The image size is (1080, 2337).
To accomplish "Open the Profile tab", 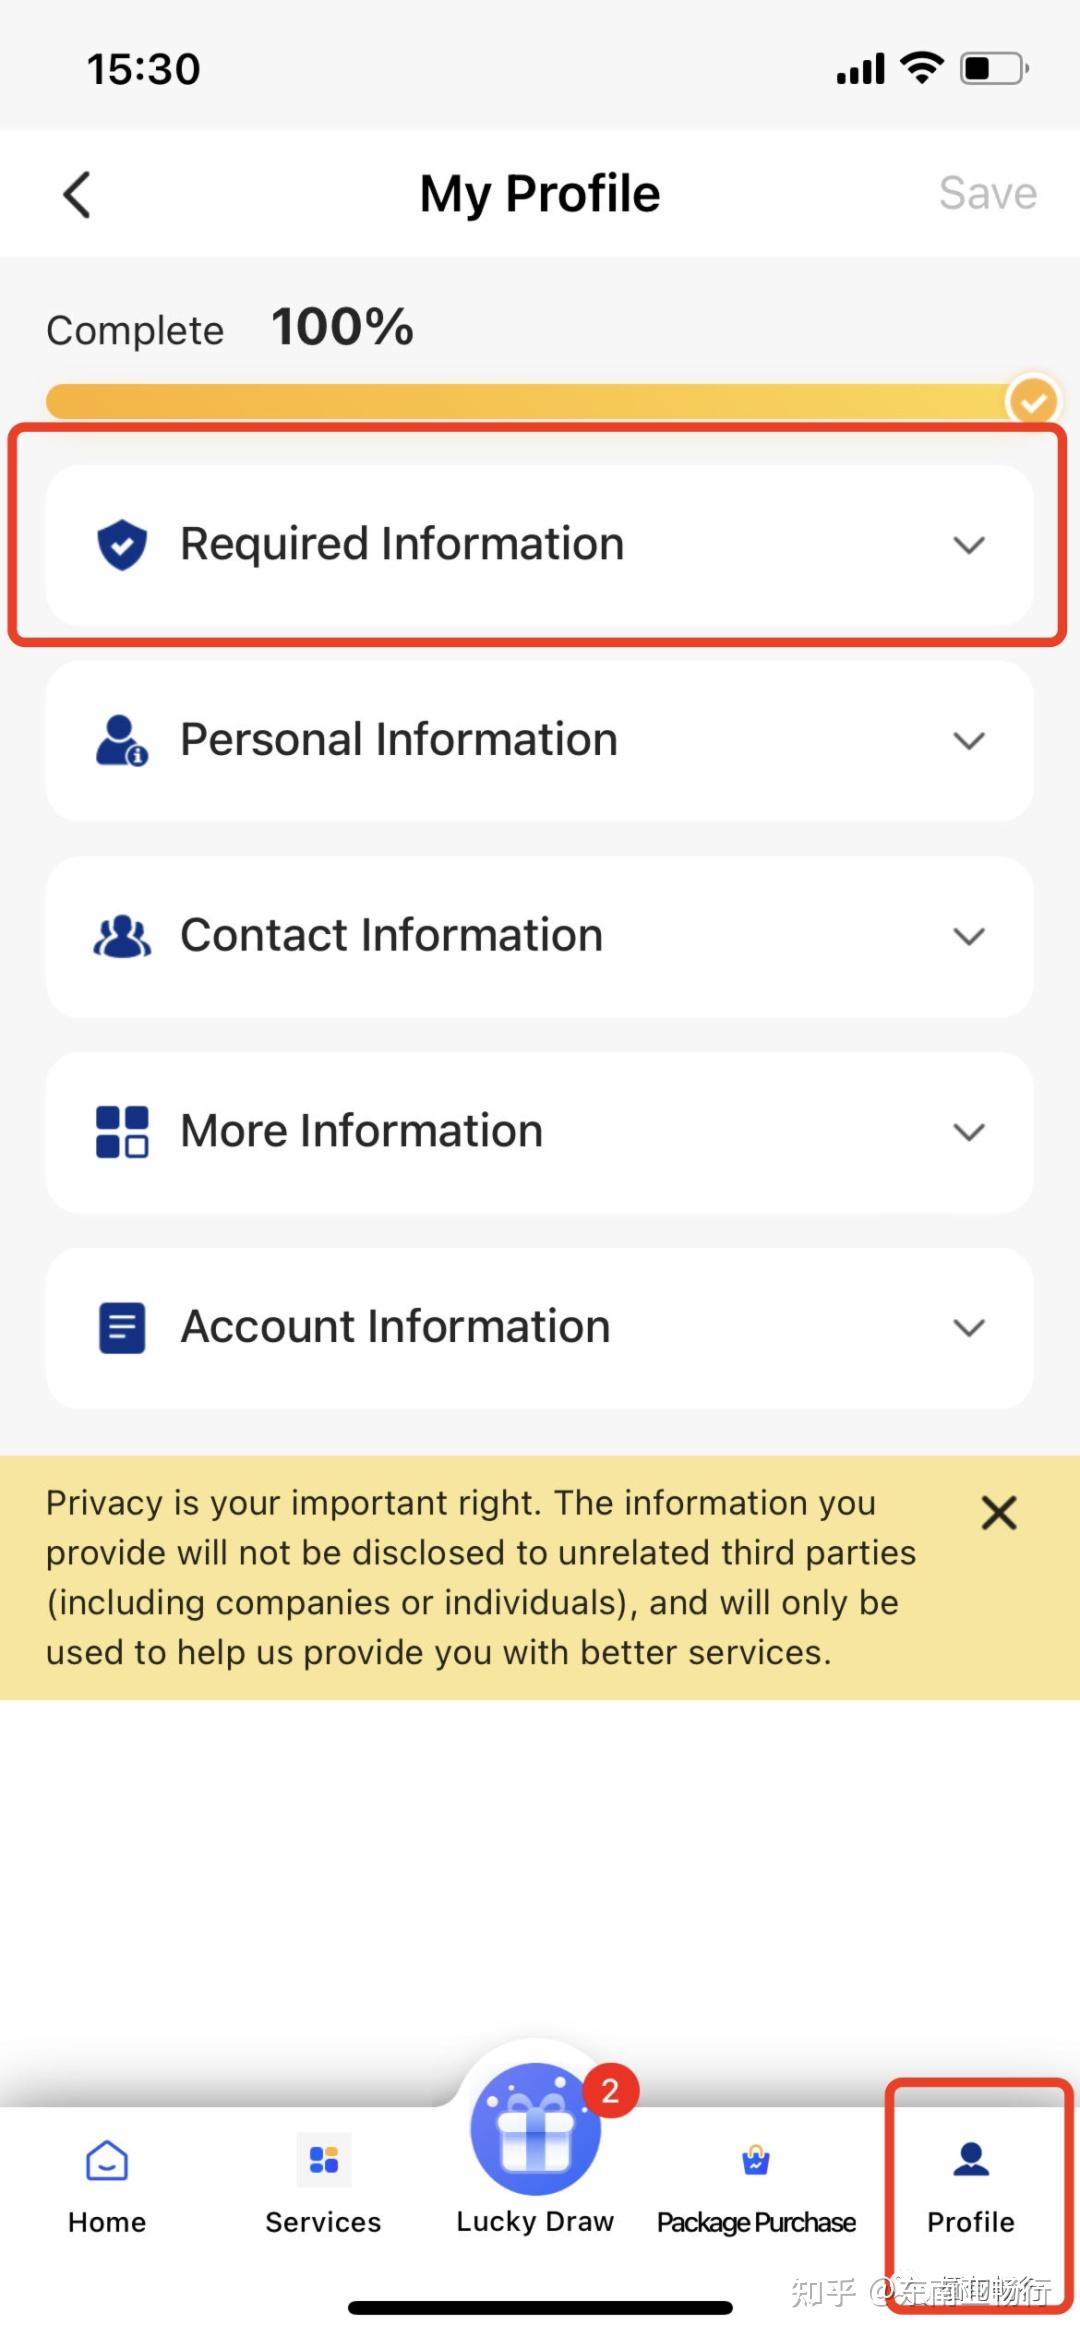I will coord(971,2188).
